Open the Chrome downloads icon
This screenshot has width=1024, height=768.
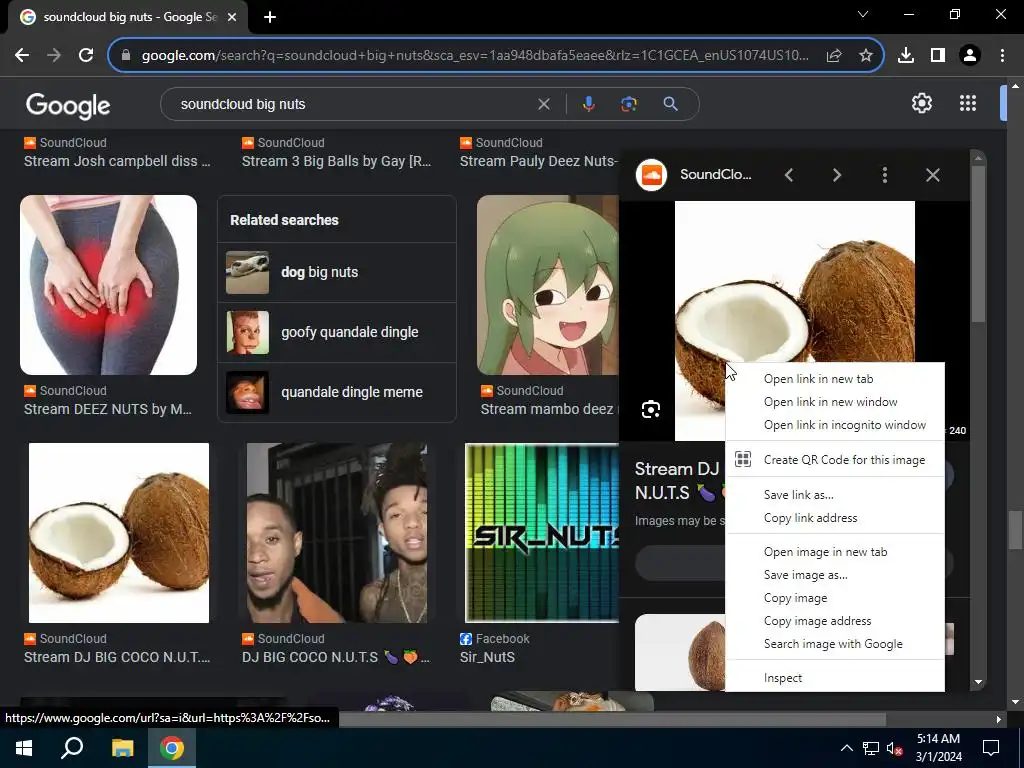906,56
